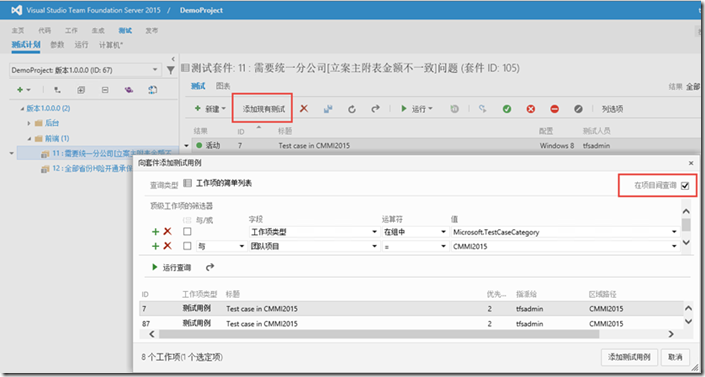This screenshot has width=705, height=377.
Task: Click the assign tester icon left of pass icon
Action: click(x=482, y=109)
